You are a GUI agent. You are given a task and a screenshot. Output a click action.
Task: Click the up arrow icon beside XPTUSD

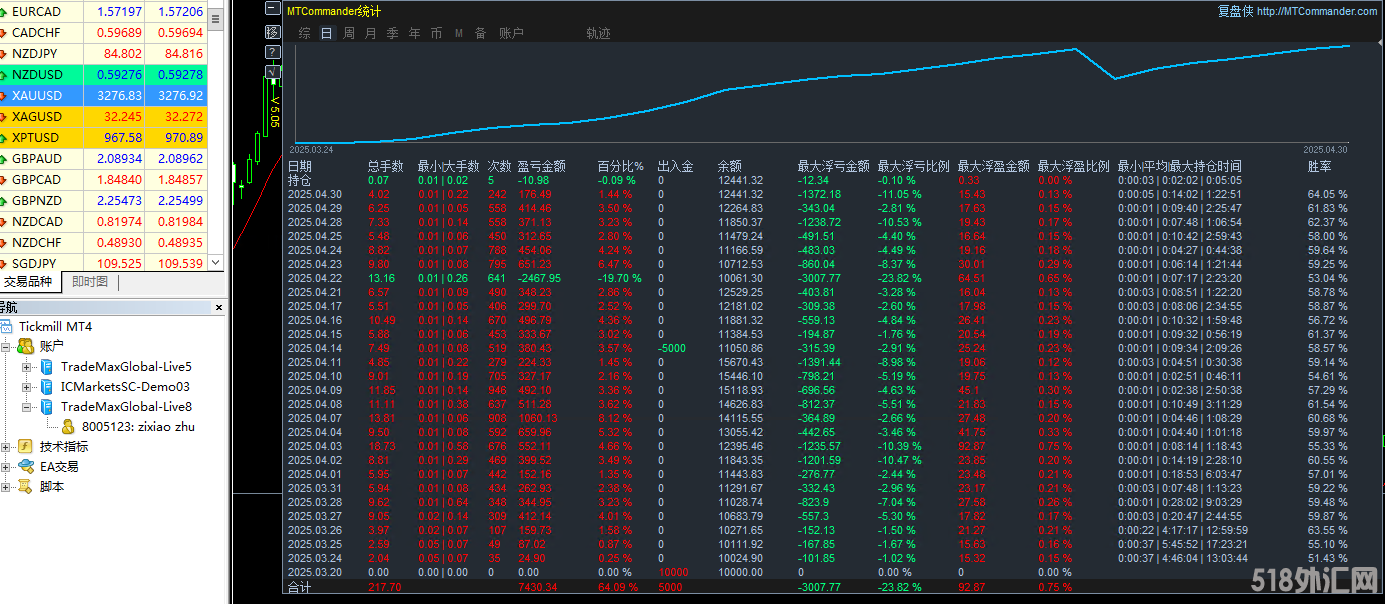pyautogui.click(x=3, y=138)
